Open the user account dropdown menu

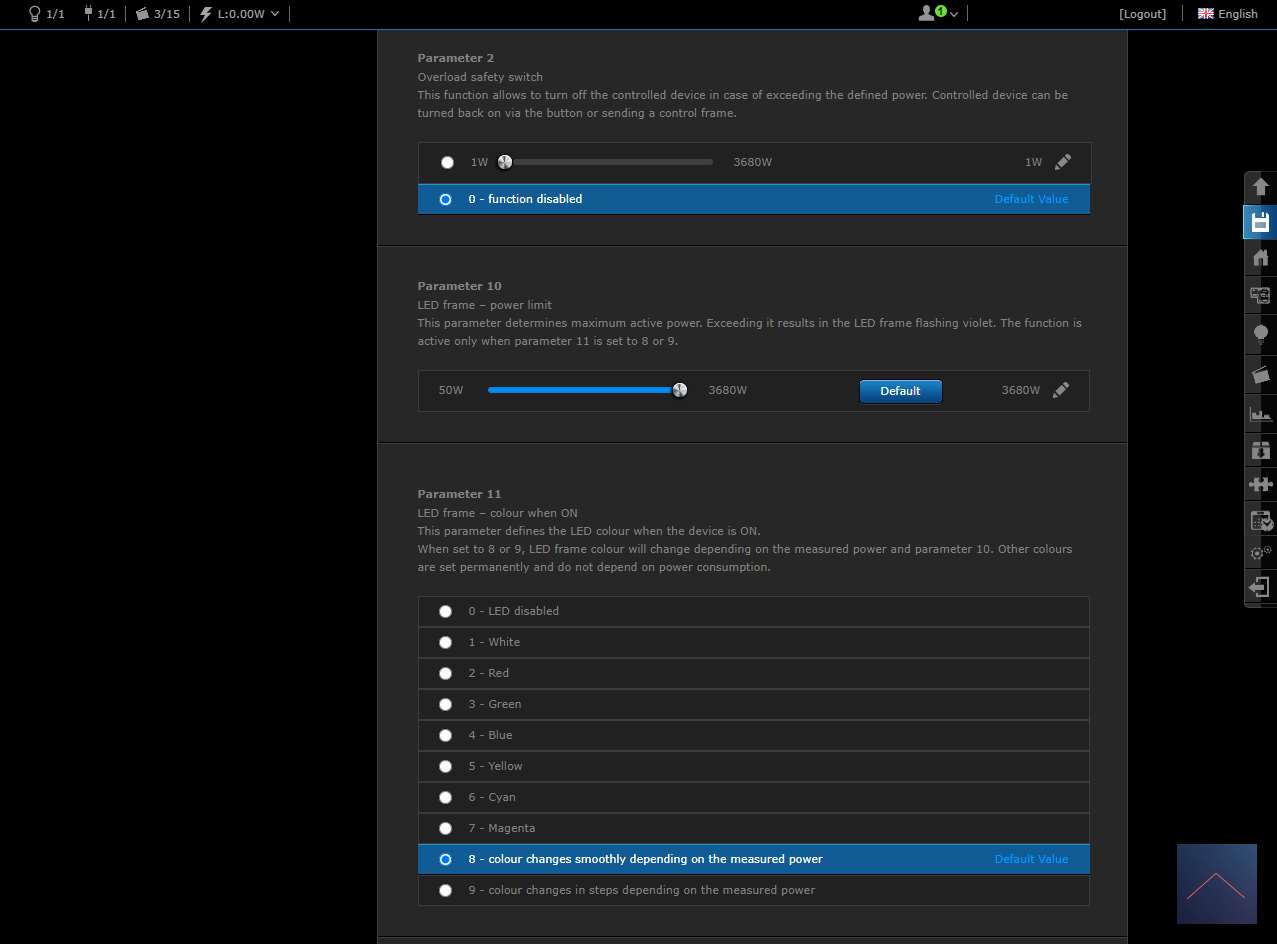[938, 14]
